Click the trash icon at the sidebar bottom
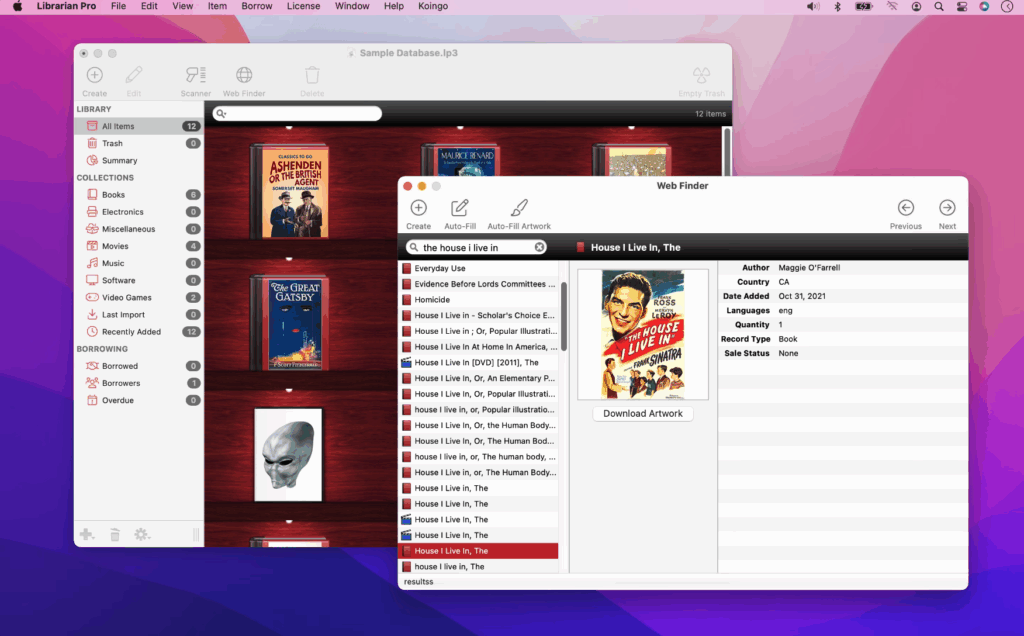1024x636 pixels. pos(114,534)
